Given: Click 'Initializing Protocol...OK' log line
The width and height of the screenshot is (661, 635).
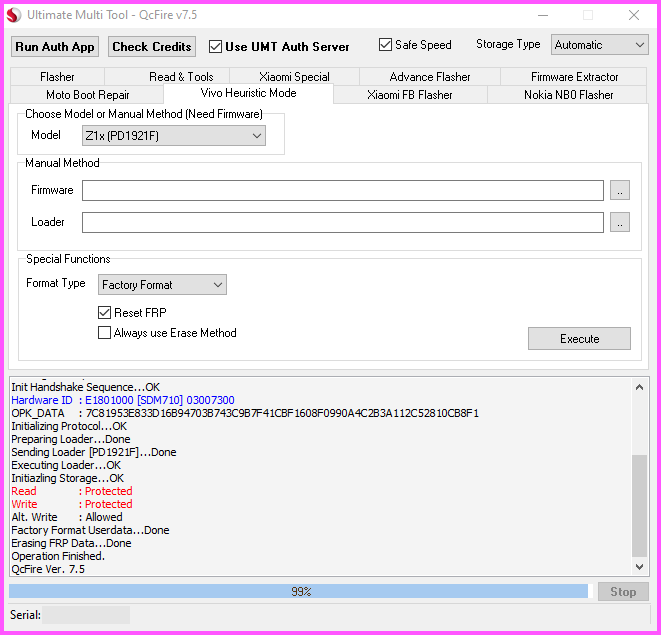Looking at the screenshot, I should [x=69, y=426].
